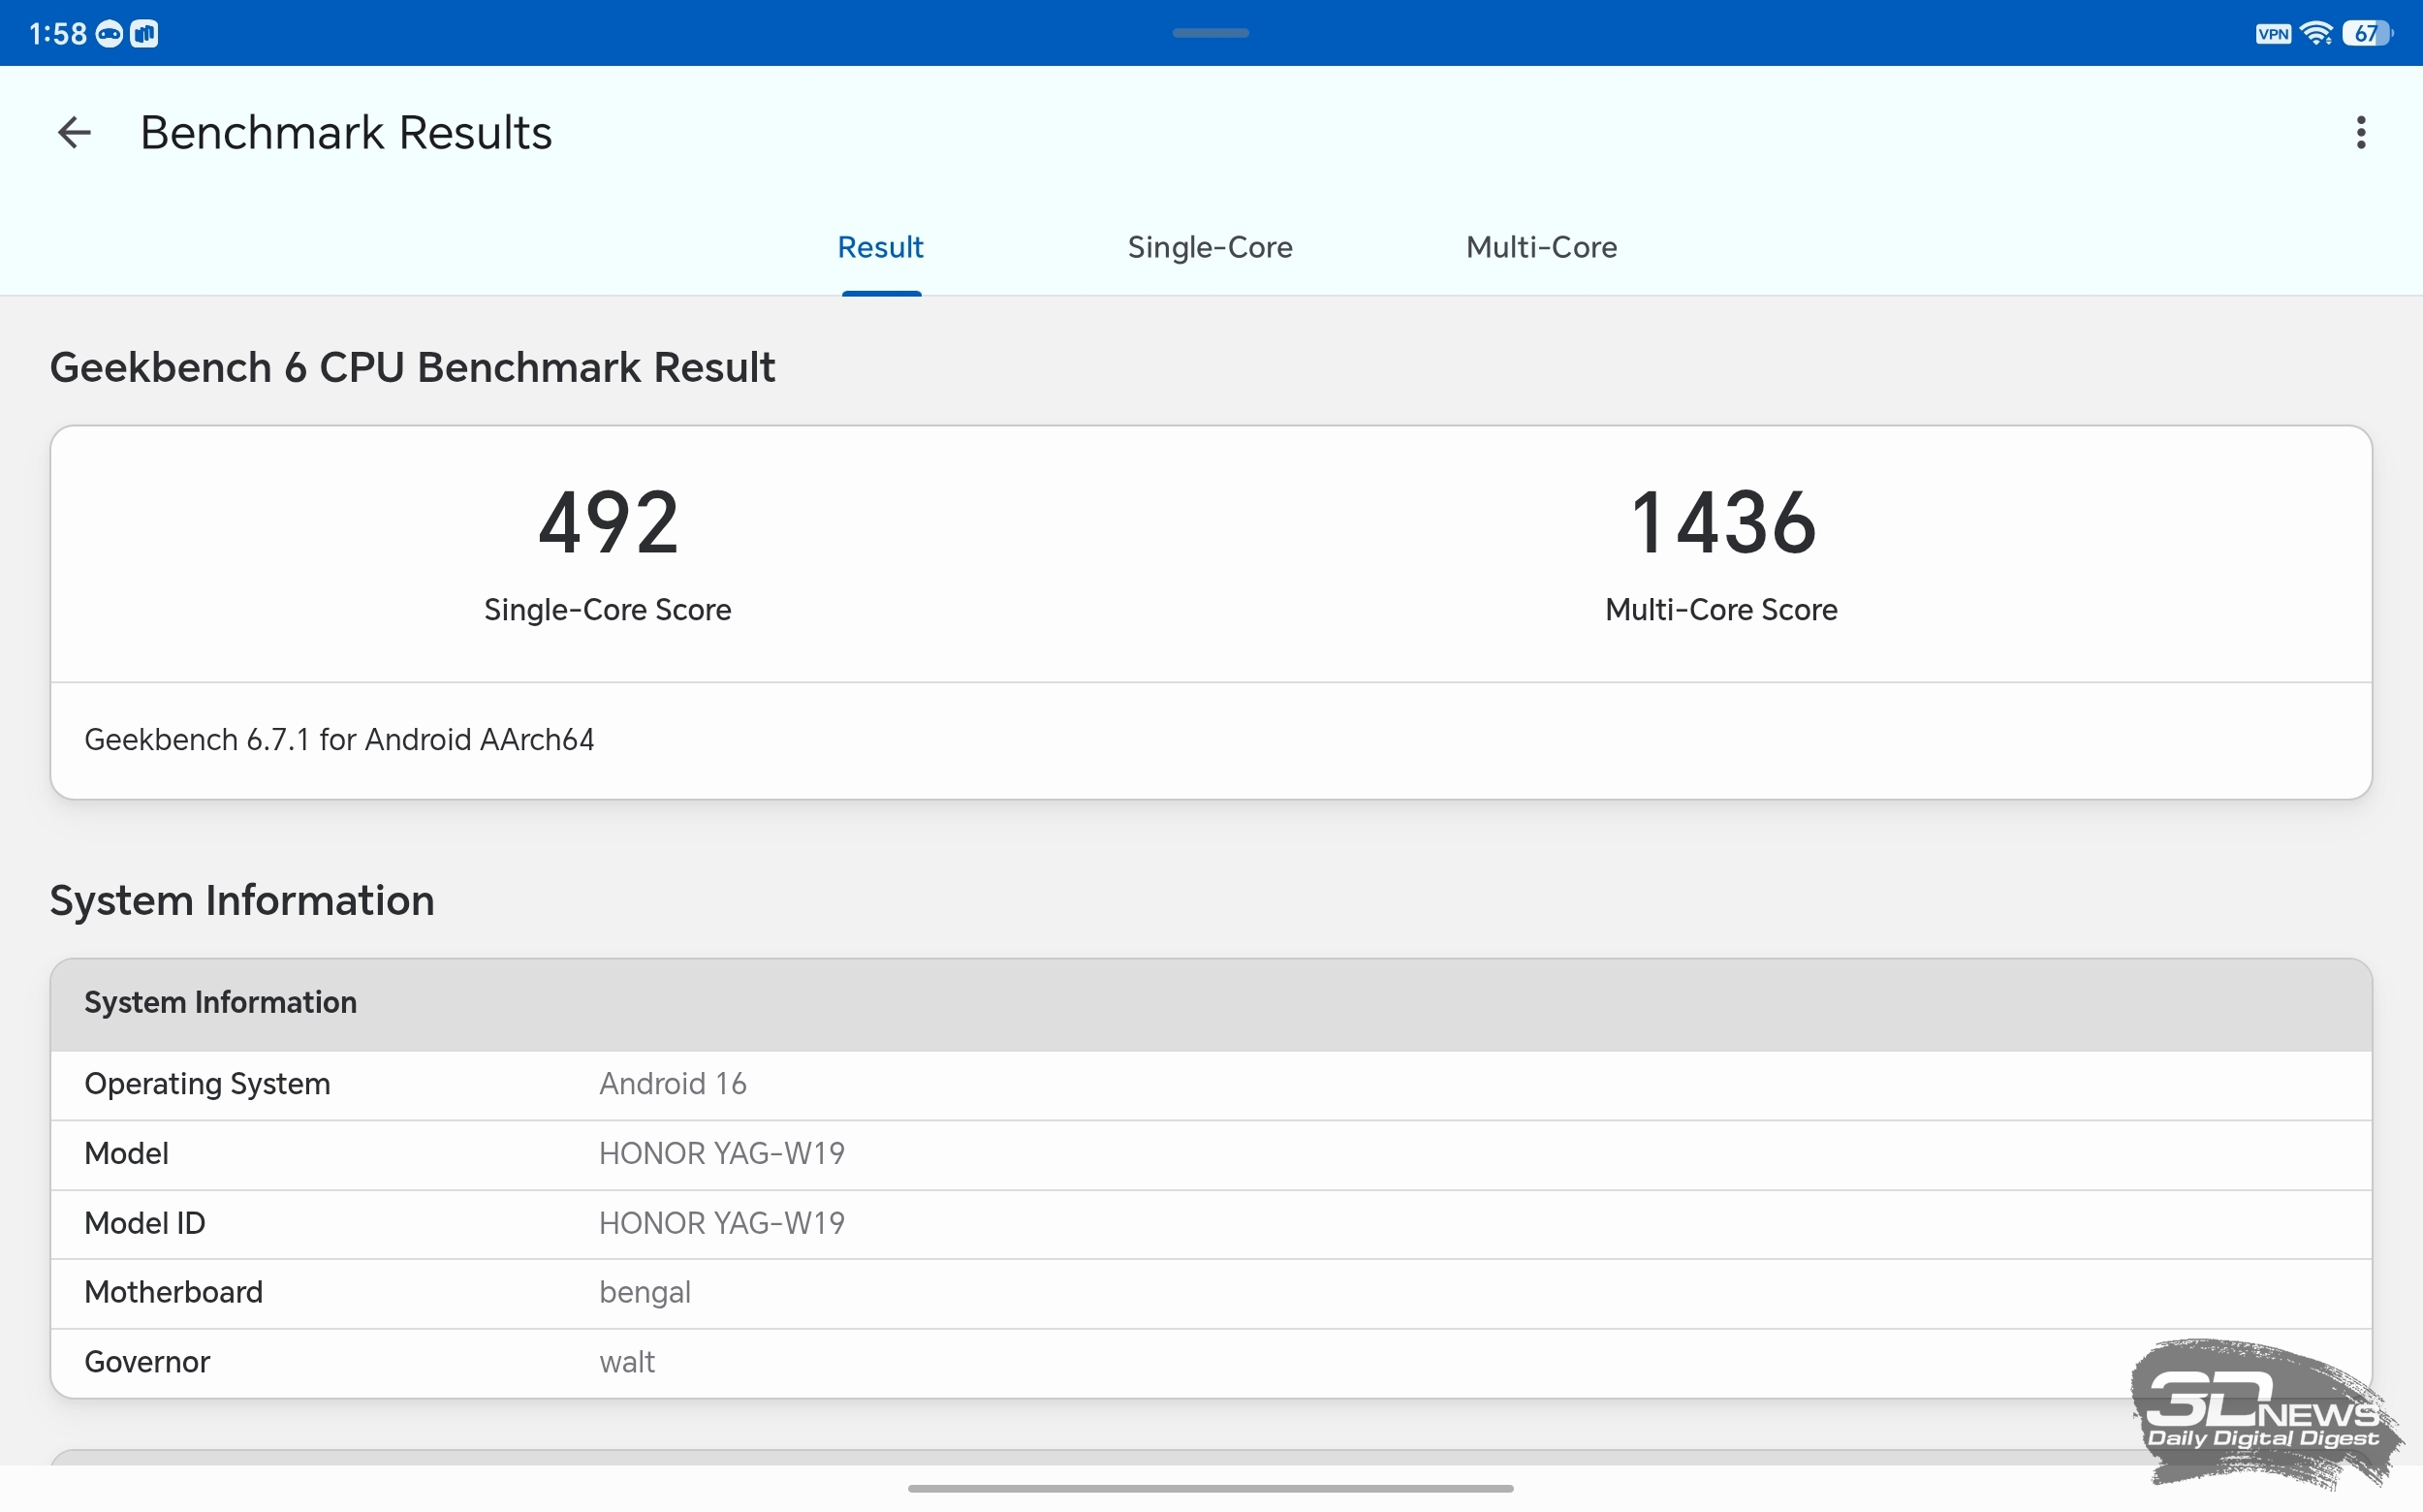Switch to the Single-Core tab
The width and height of the screenshot is (2423, 1512).
click(x=1210, y=247)
